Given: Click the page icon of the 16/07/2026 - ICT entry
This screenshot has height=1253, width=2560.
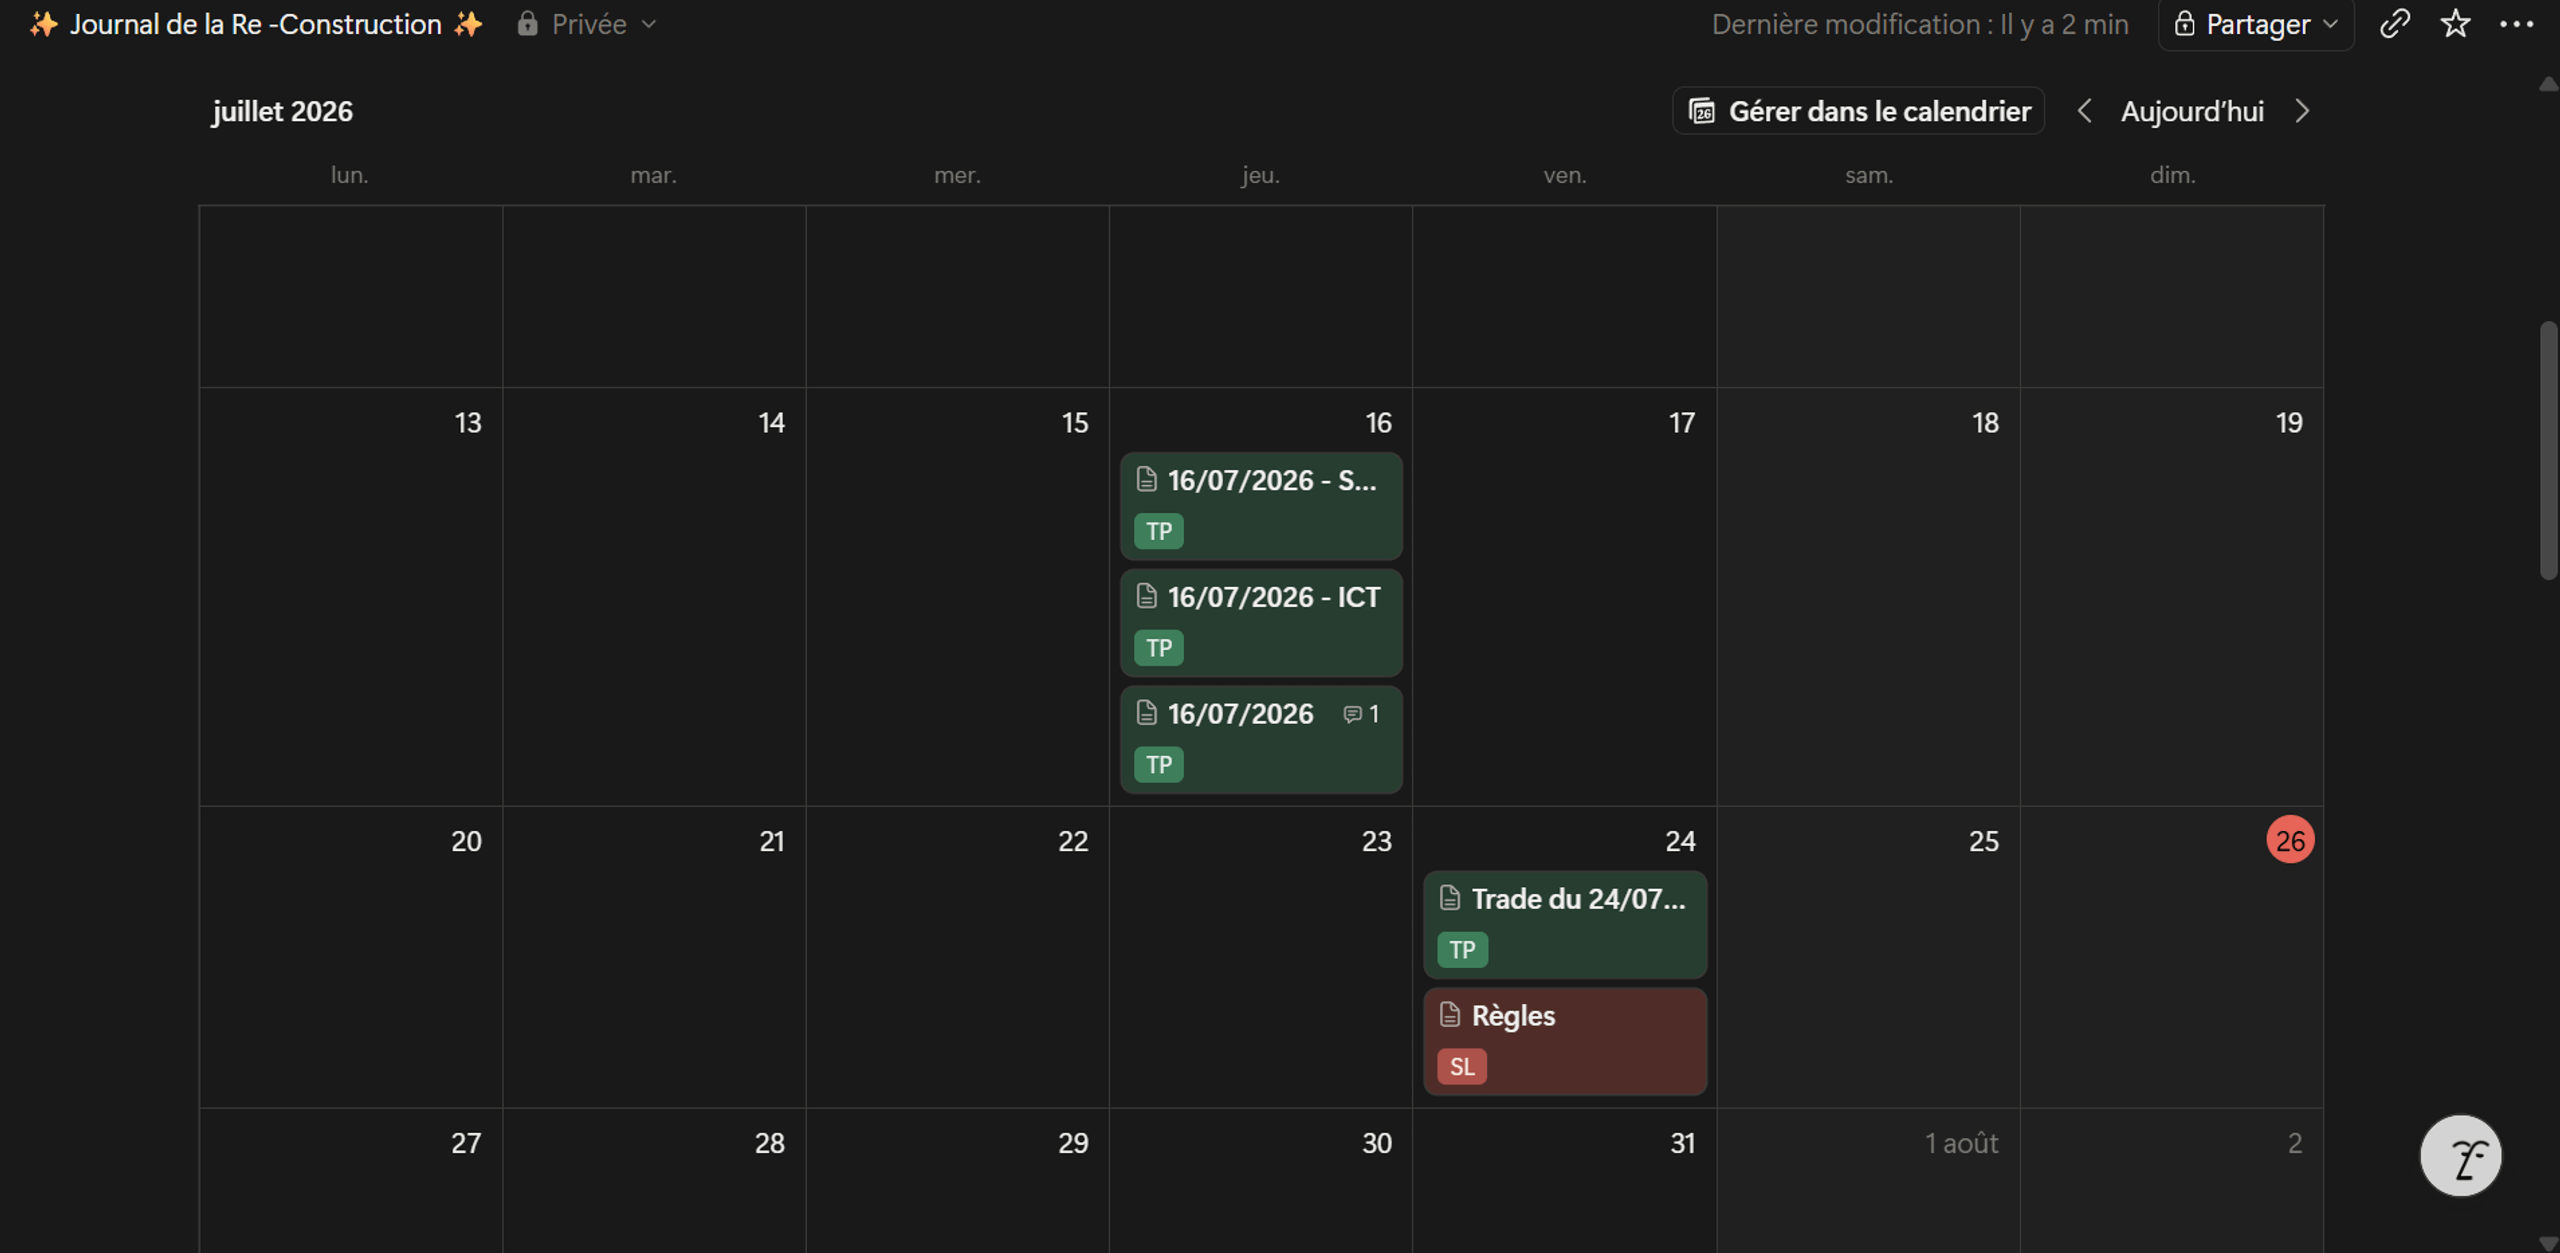Looking at the screenshot, I should coord(1146,596).
